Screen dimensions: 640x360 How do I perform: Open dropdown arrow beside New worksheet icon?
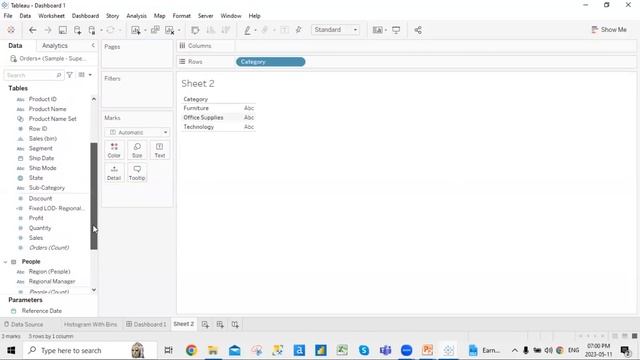[145, 30]
